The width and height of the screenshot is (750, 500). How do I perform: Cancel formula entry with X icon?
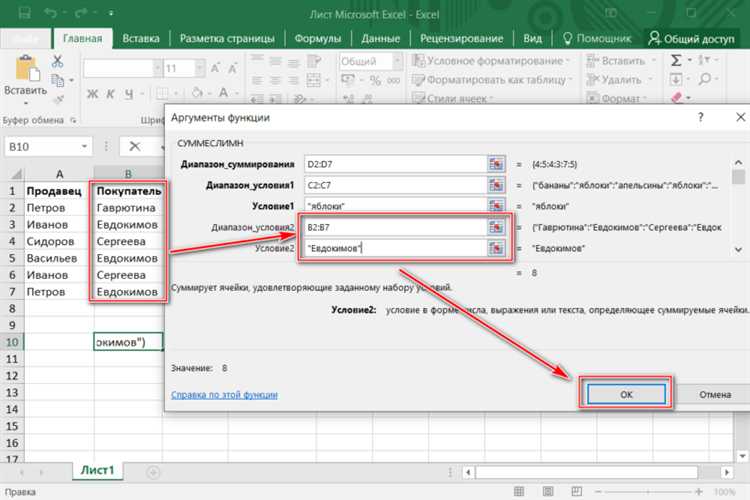tap(135, 146)
